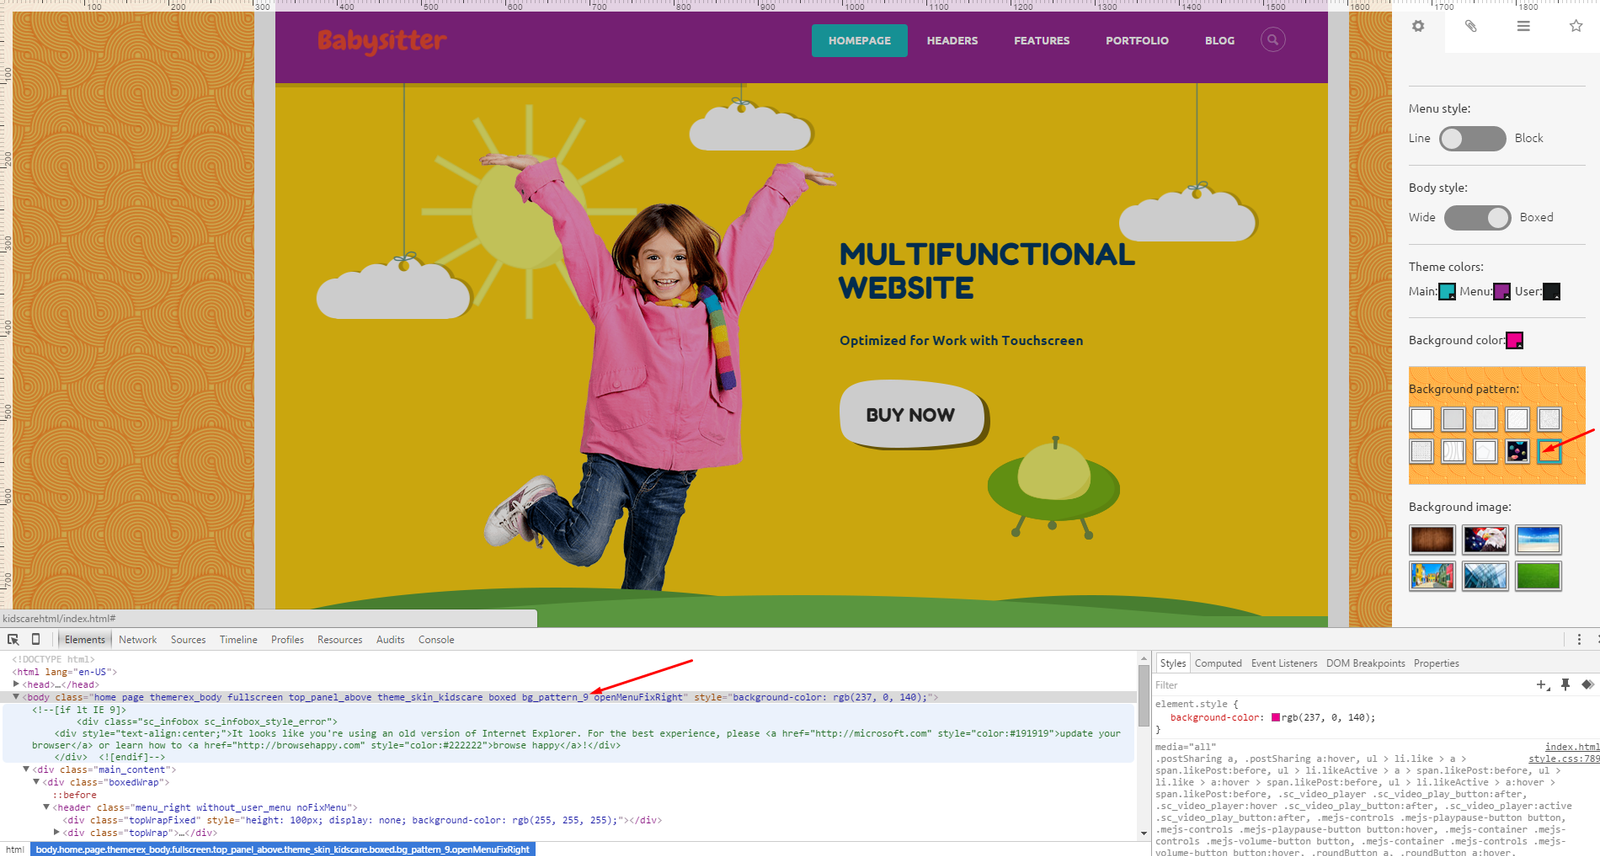
Task: Open the gear settings panel tab
Action: 1418,26
